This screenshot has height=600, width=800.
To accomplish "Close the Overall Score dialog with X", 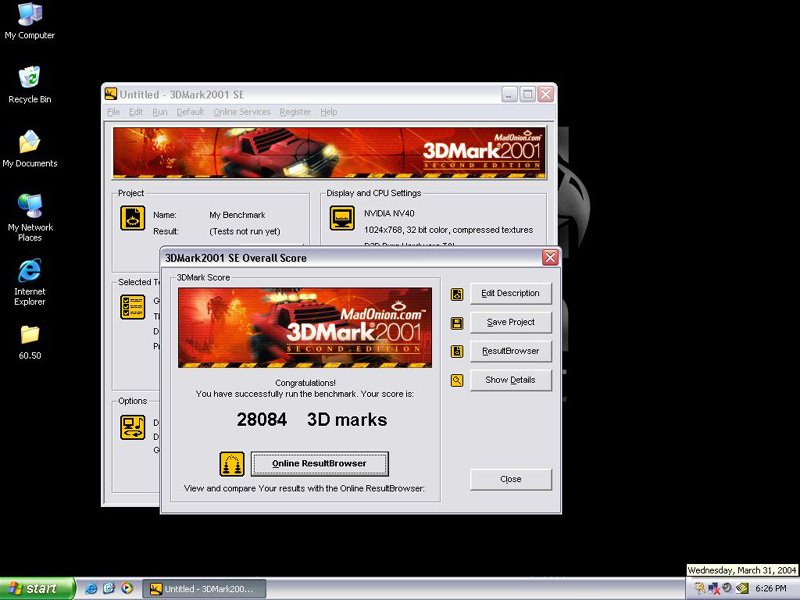I will pos(550,258).
